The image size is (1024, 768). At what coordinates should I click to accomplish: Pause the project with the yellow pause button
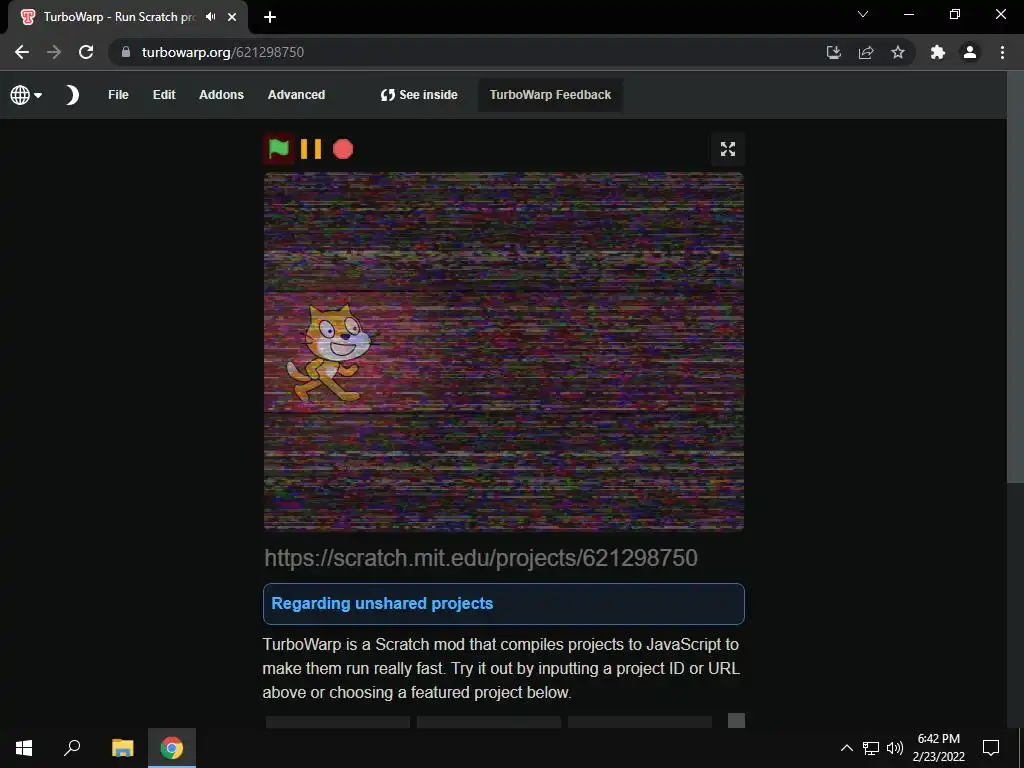coord(311,150)
